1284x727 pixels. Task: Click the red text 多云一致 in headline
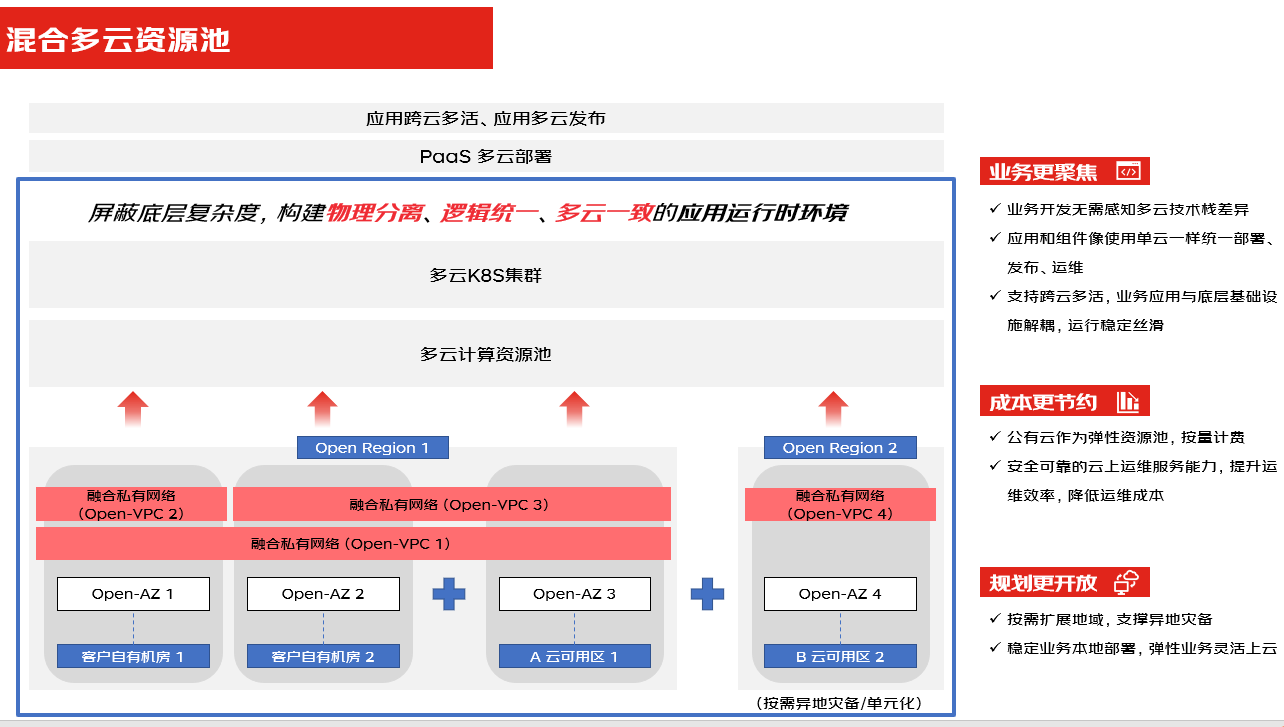(x=603, y=213)
